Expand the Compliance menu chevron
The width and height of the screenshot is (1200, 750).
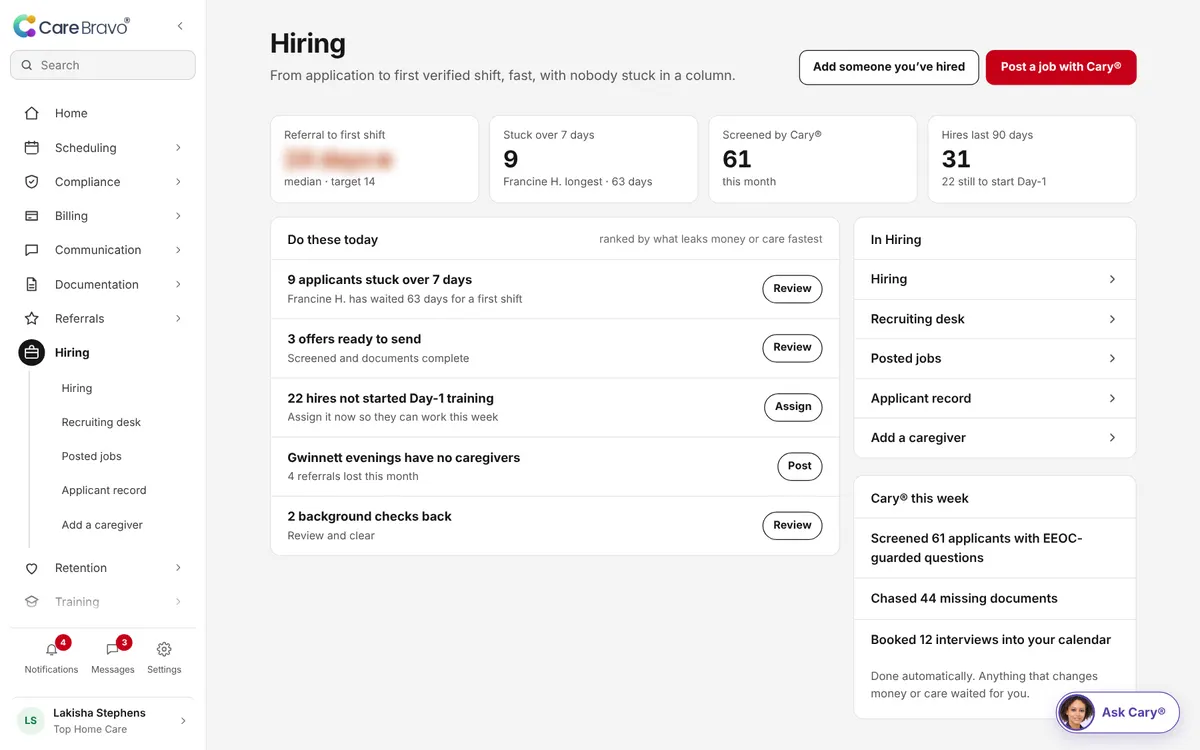click(x=179, y=182)
